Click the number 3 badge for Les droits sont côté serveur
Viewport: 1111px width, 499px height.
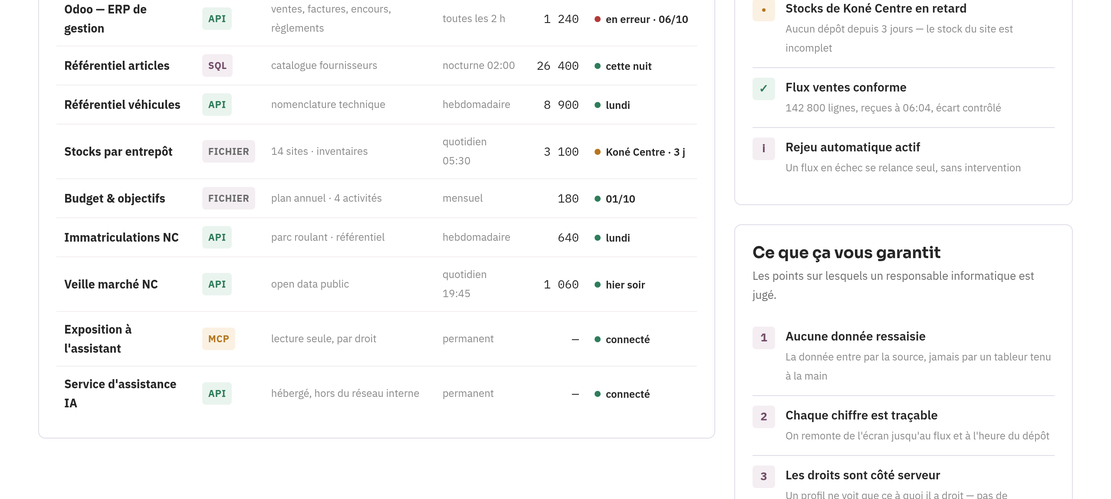[763, 476]
